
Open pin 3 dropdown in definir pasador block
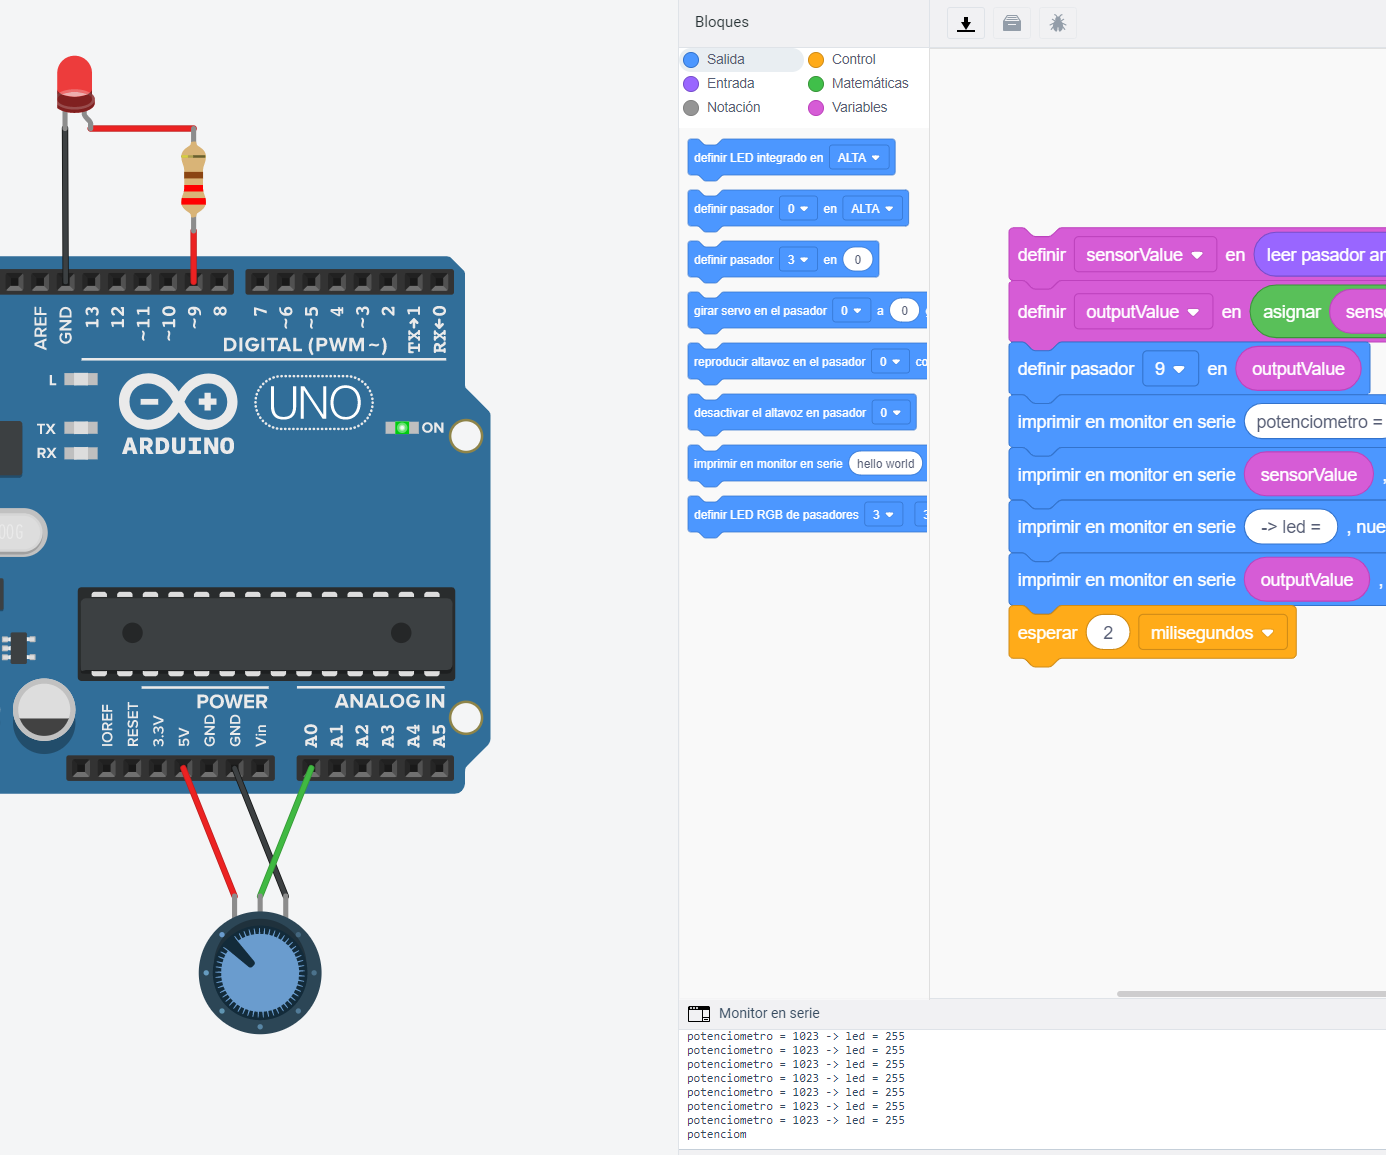798,260
